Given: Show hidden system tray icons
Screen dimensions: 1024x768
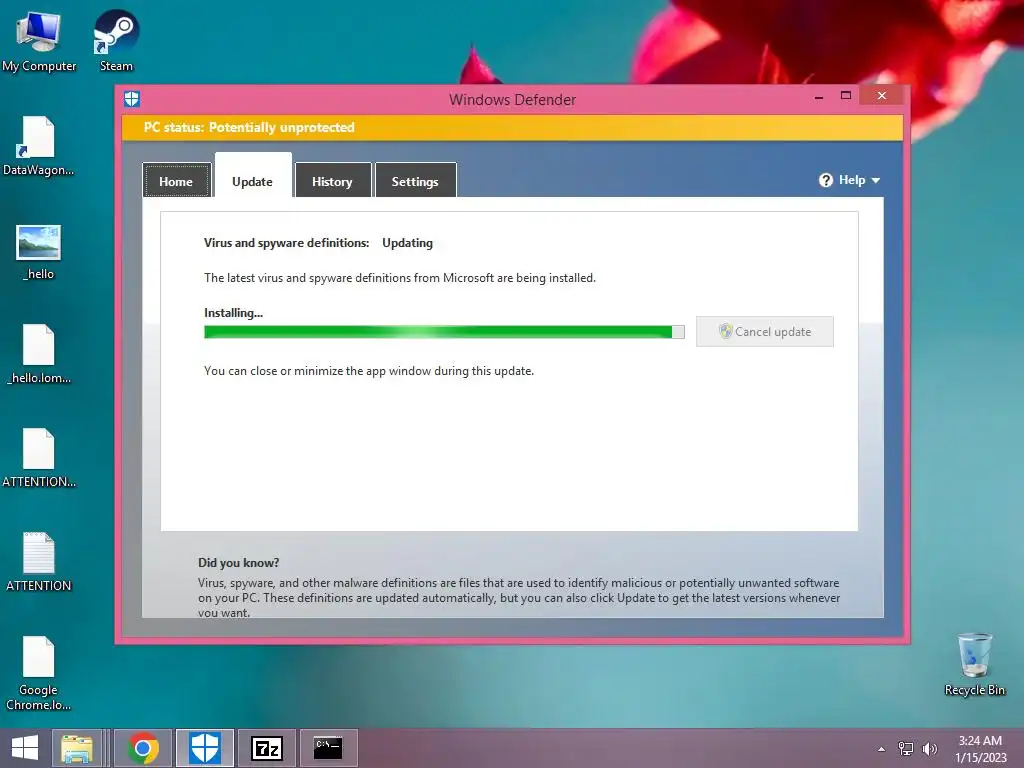Looking at the screenshot, I should coord(882,749).
